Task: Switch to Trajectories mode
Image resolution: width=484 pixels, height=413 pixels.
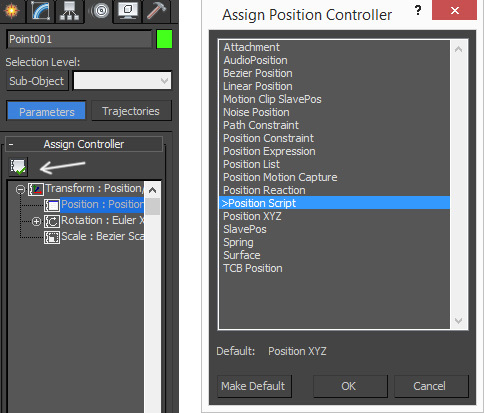Action: click(131, 111)
